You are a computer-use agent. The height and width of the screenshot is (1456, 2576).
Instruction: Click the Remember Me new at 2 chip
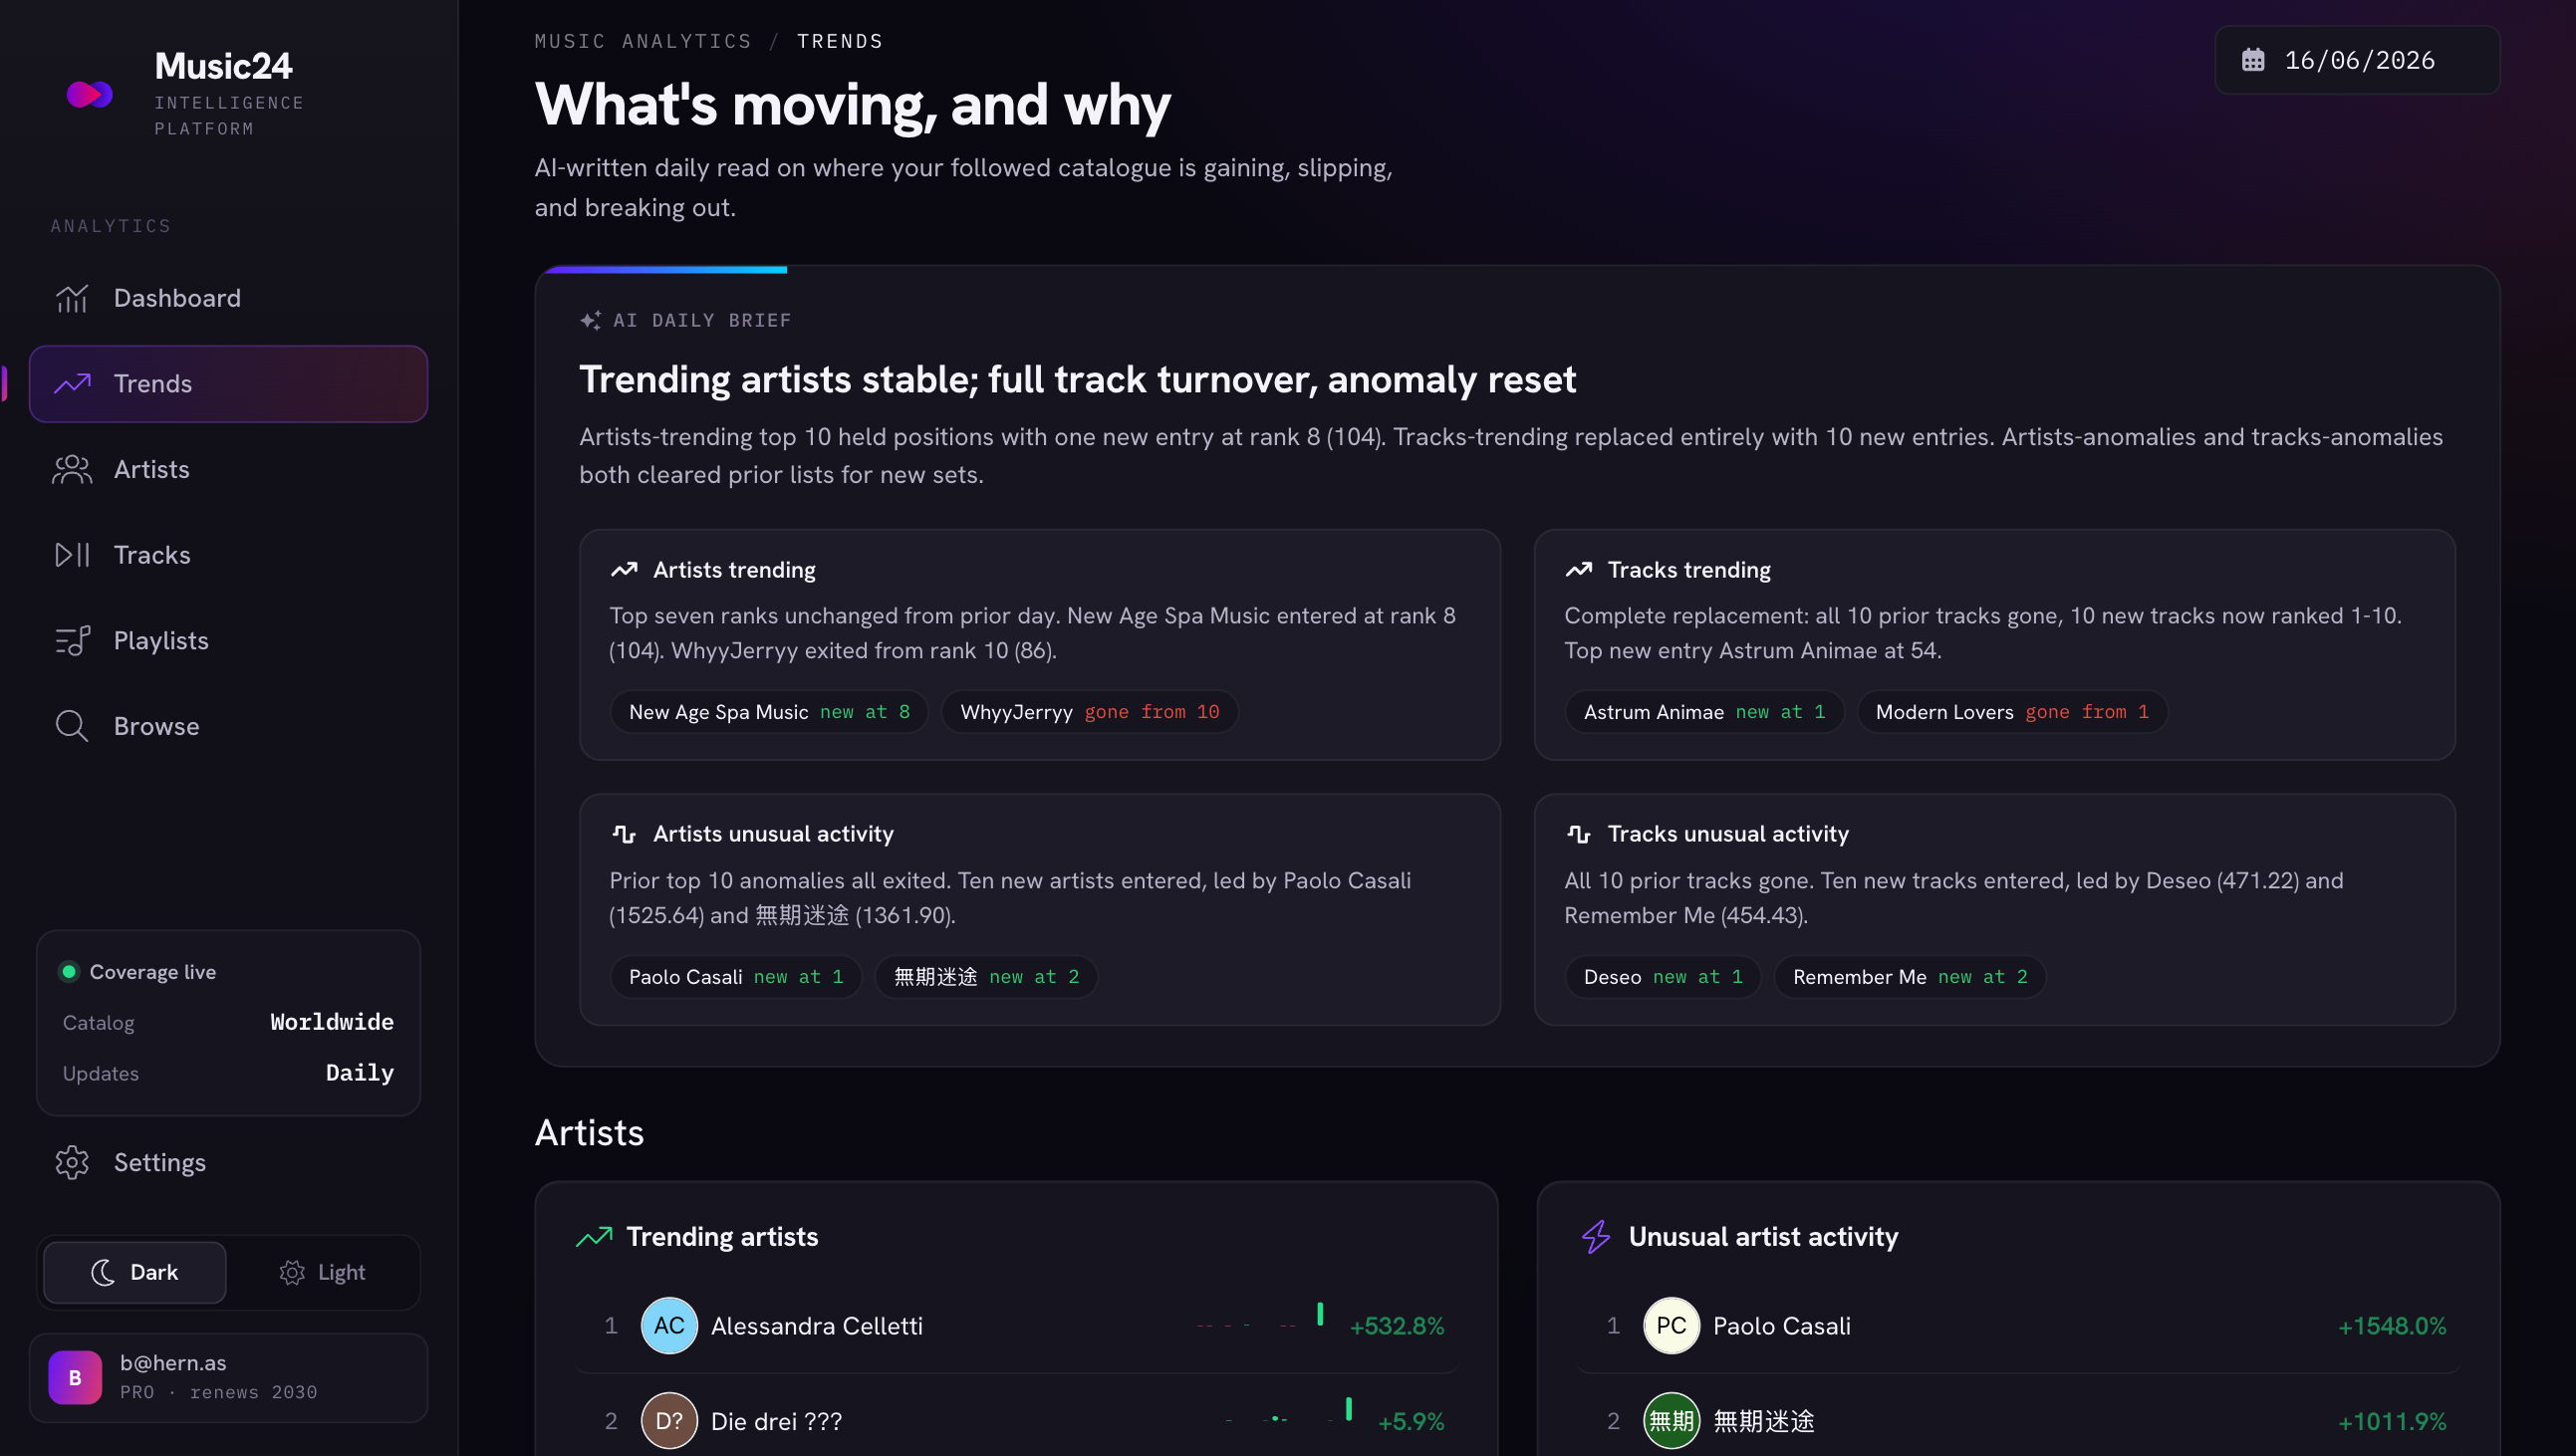coord(1910,977)
